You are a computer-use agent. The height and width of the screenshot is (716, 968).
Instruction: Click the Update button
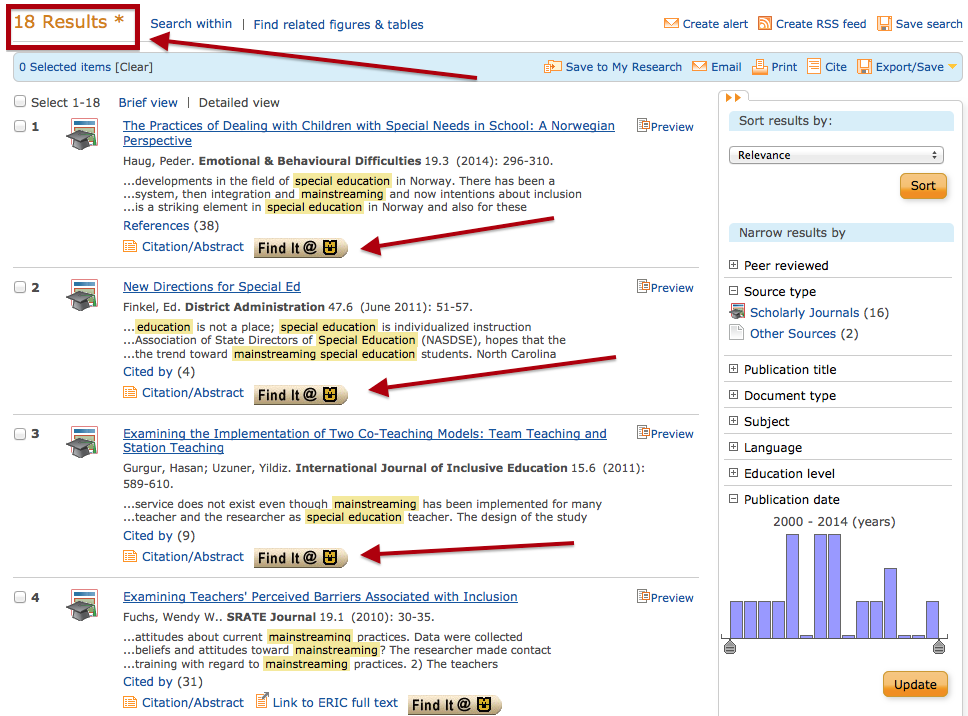point(915,684)
